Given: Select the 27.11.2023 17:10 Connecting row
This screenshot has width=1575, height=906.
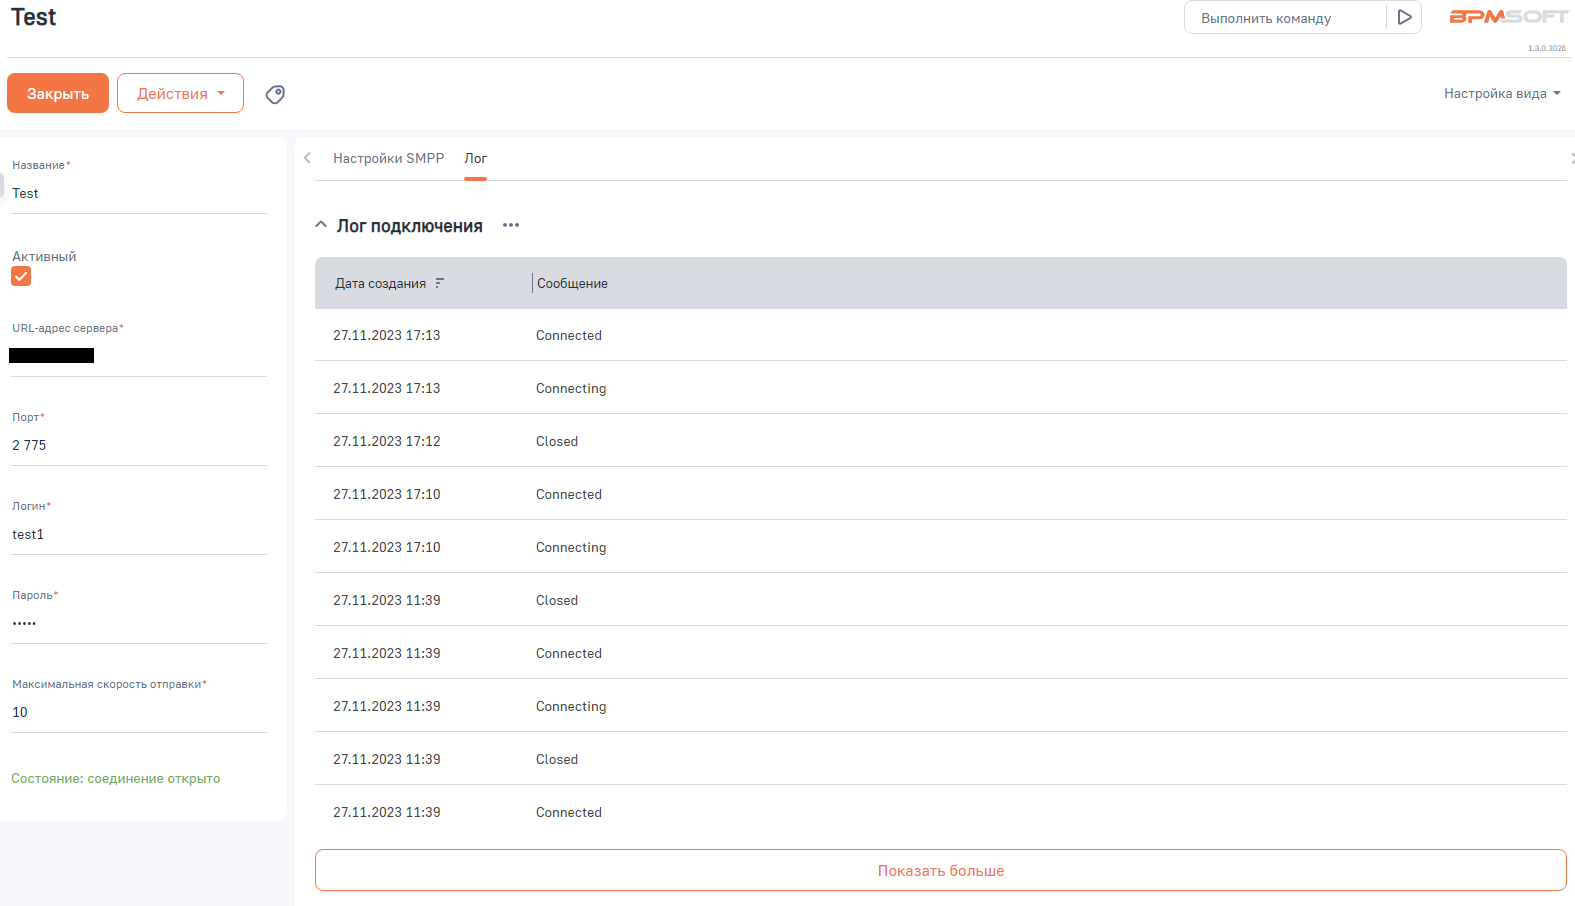Looking at the screenshot, I should click(x=940, y=547).
